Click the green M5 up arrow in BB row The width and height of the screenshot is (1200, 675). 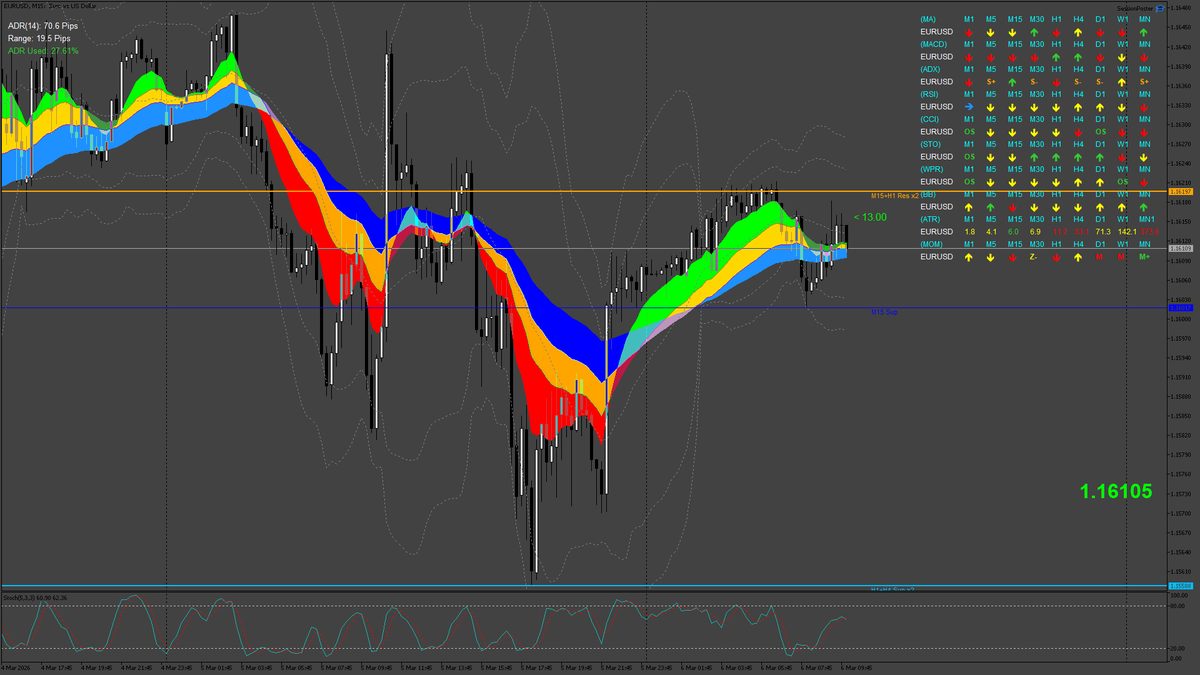tap(991, 207)
